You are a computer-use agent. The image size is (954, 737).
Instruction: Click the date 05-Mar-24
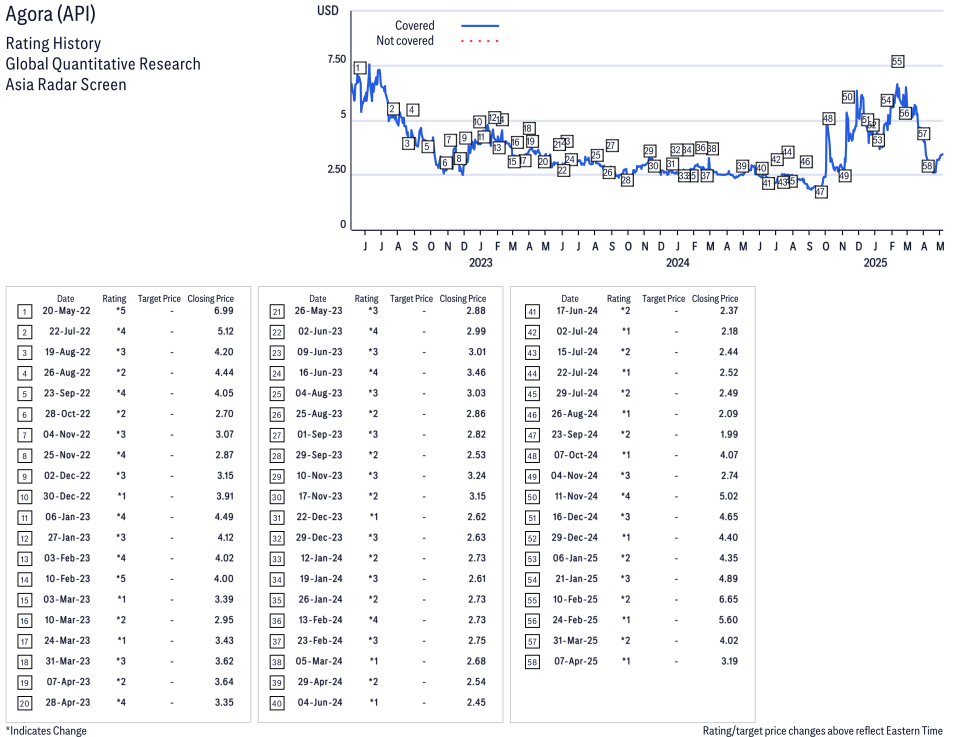319,662
